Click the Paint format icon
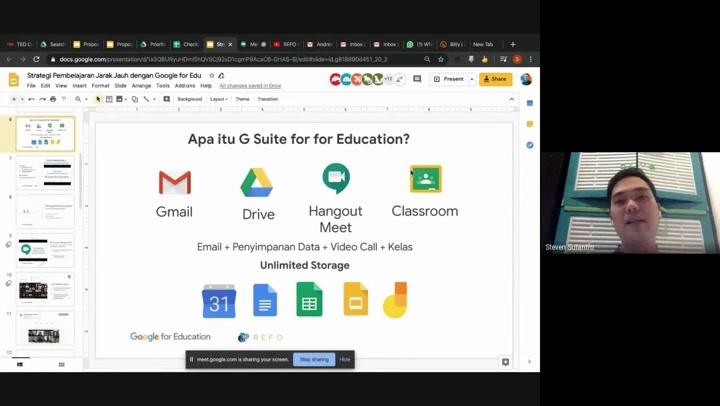Image resolution: width=720 pixels, height=406 pixels. 64,99
